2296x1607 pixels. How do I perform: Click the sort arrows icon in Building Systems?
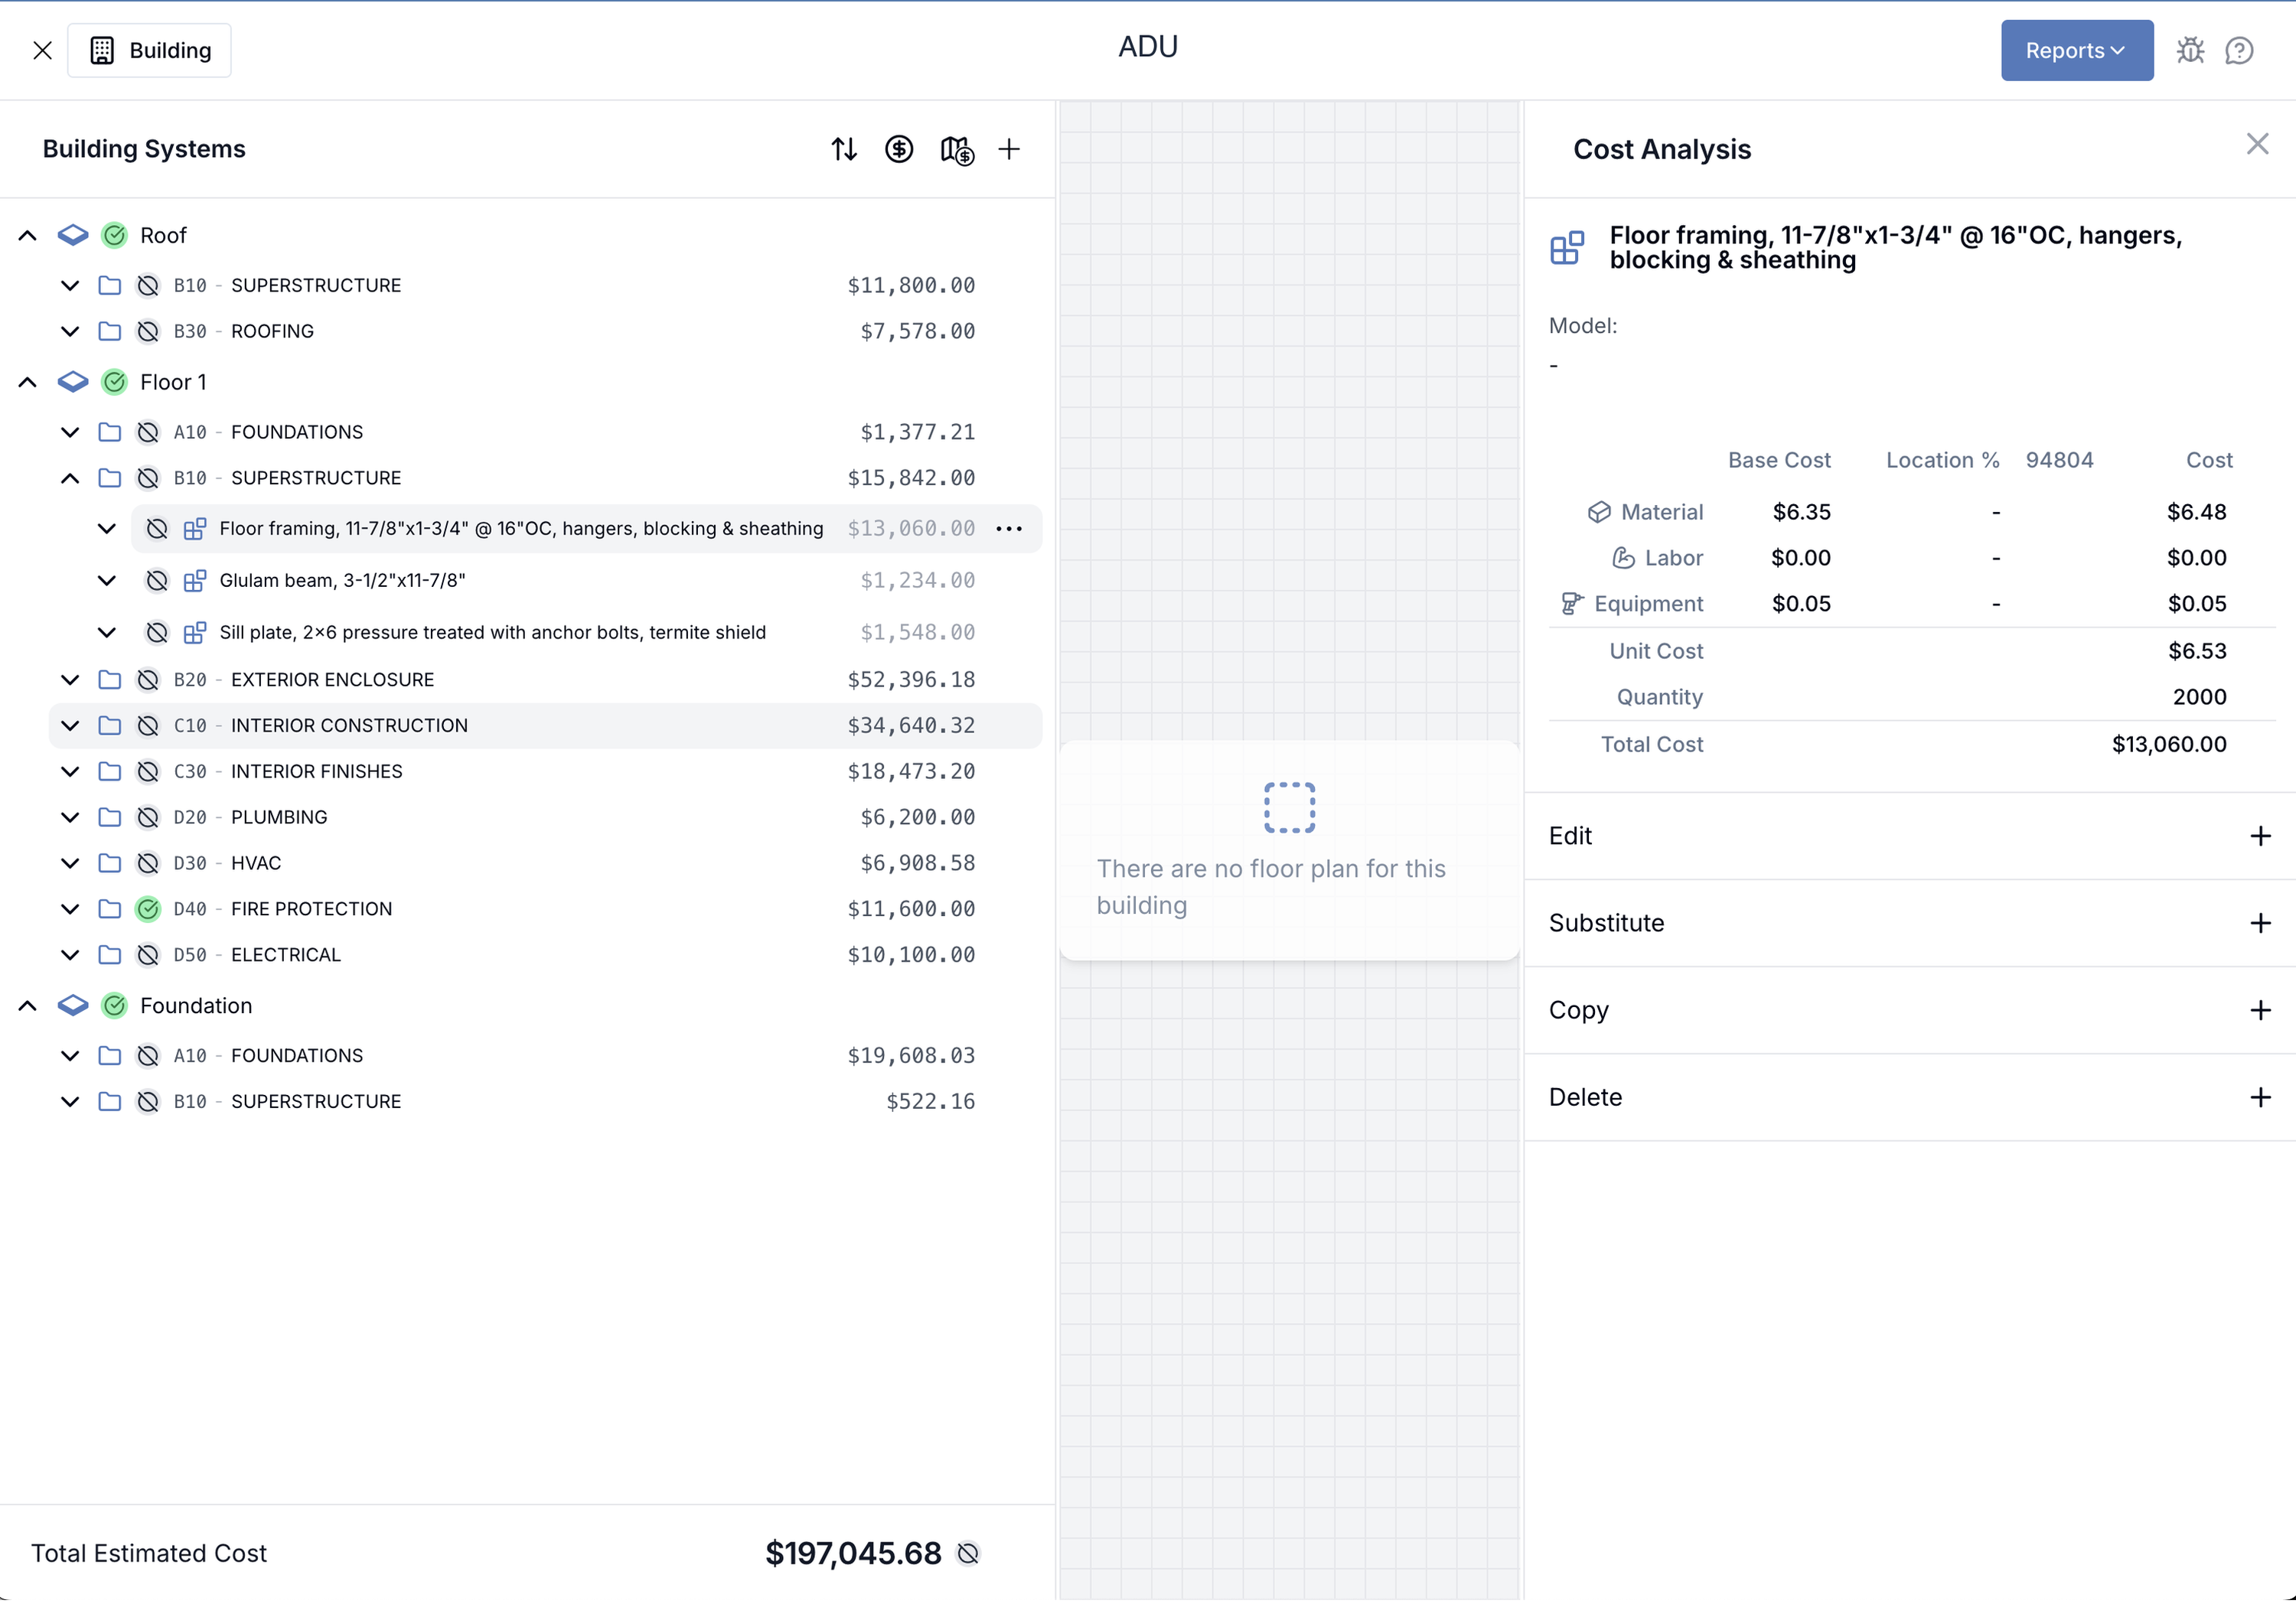843,149
